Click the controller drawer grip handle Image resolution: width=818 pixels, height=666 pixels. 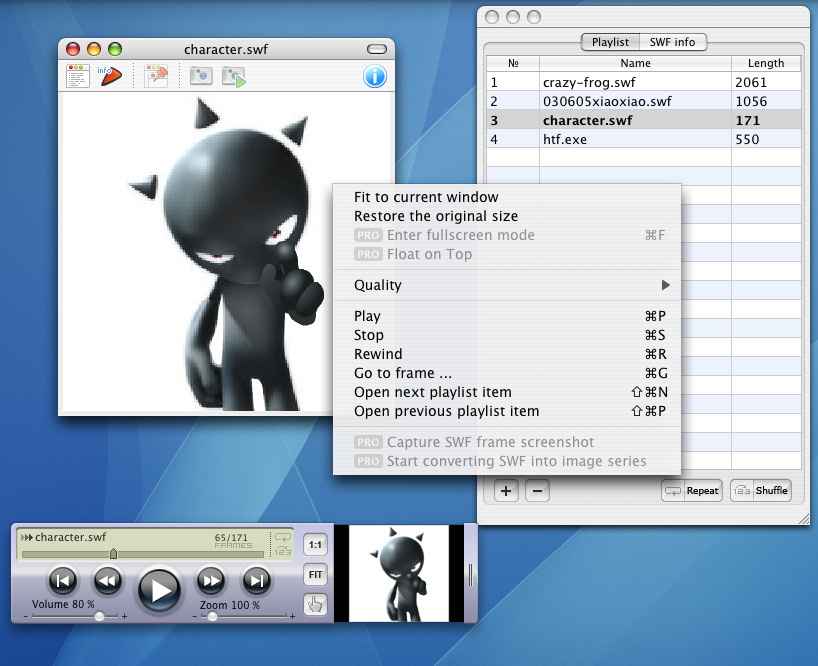tap(471, 574)
